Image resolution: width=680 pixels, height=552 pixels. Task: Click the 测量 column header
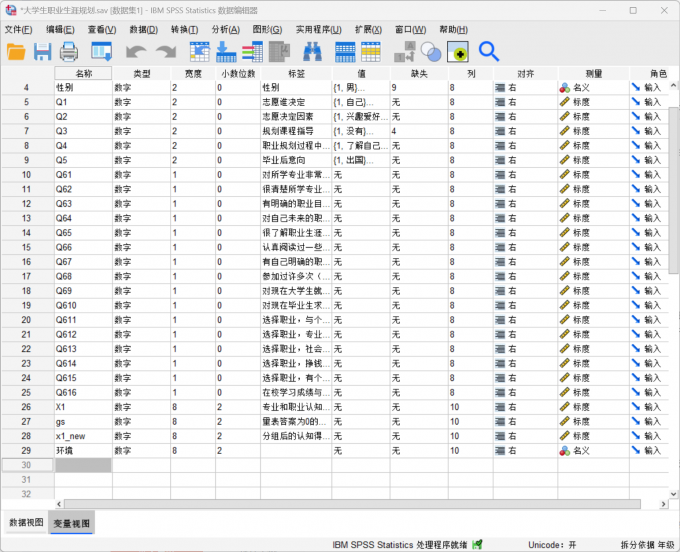pyautogui.click(x=593, y=74)
